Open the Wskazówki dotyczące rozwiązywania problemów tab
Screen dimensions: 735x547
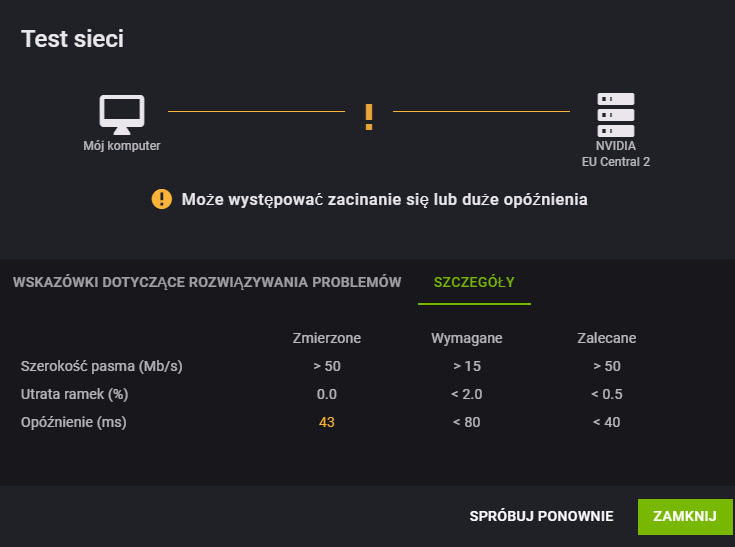207,282
